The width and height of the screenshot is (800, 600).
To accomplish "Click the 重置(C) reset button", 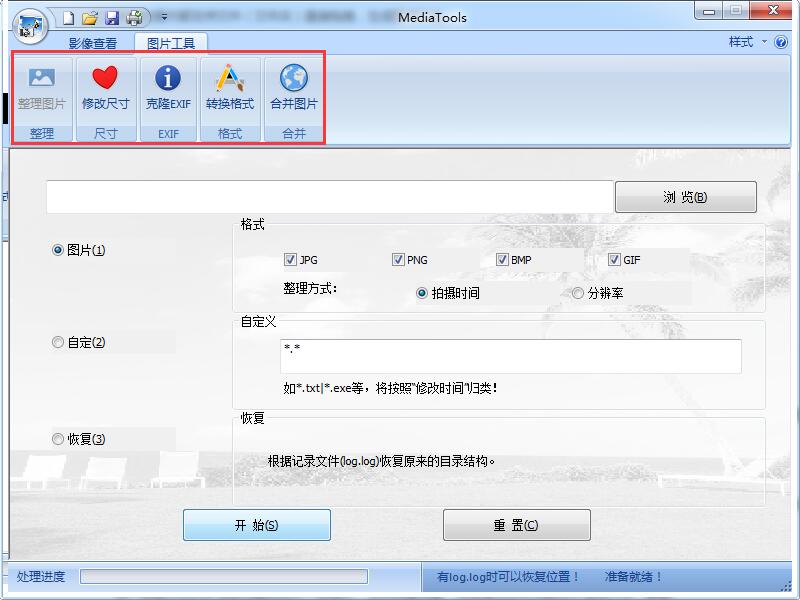I will [x=516, y=525].
